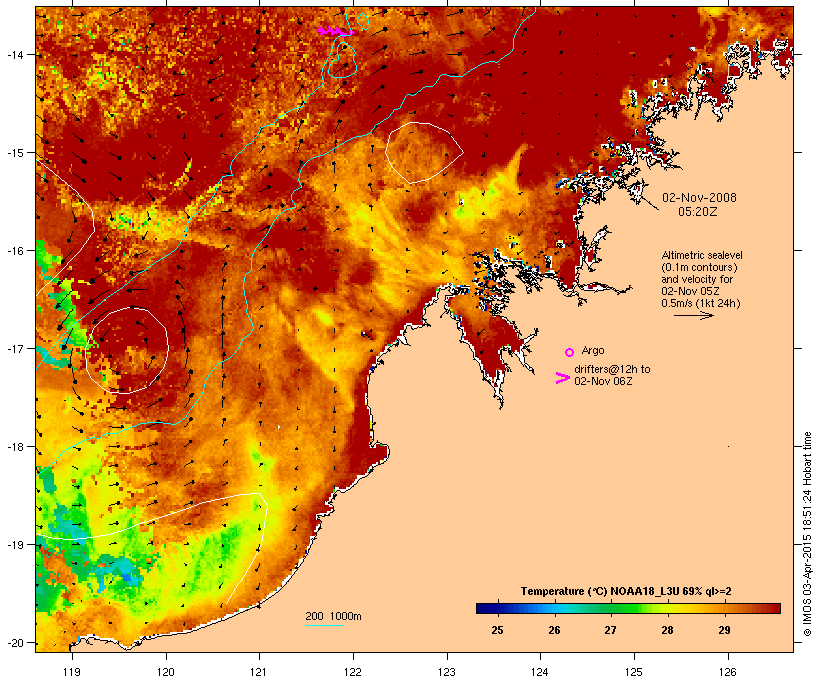Click the magenta drifter track near 122 longitude
Viewport: 820px width, 680px height.
point(335,31)
